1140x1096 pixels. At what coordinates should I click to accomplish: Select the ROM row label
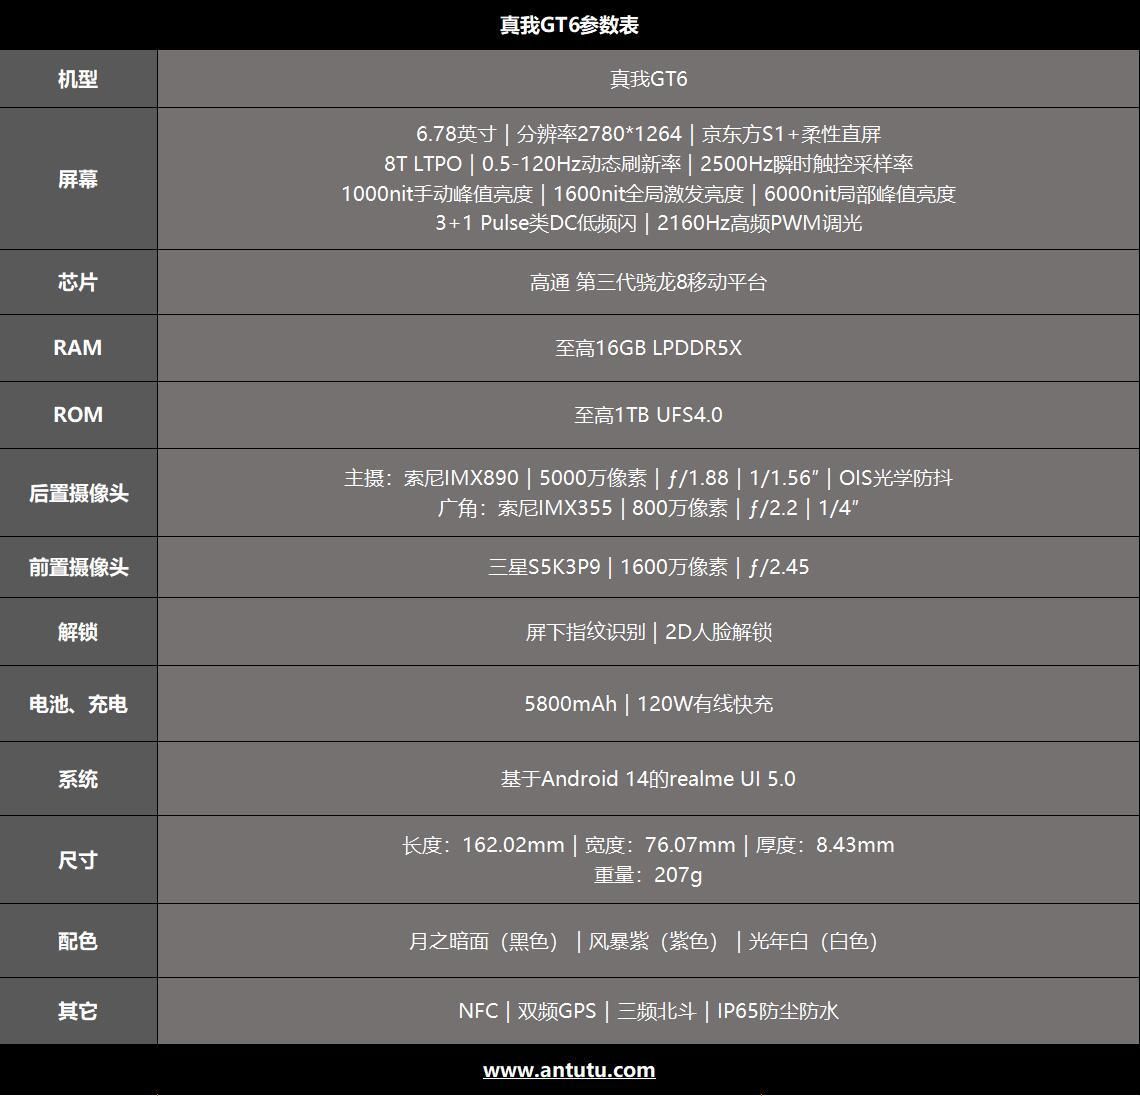point(78,415)
